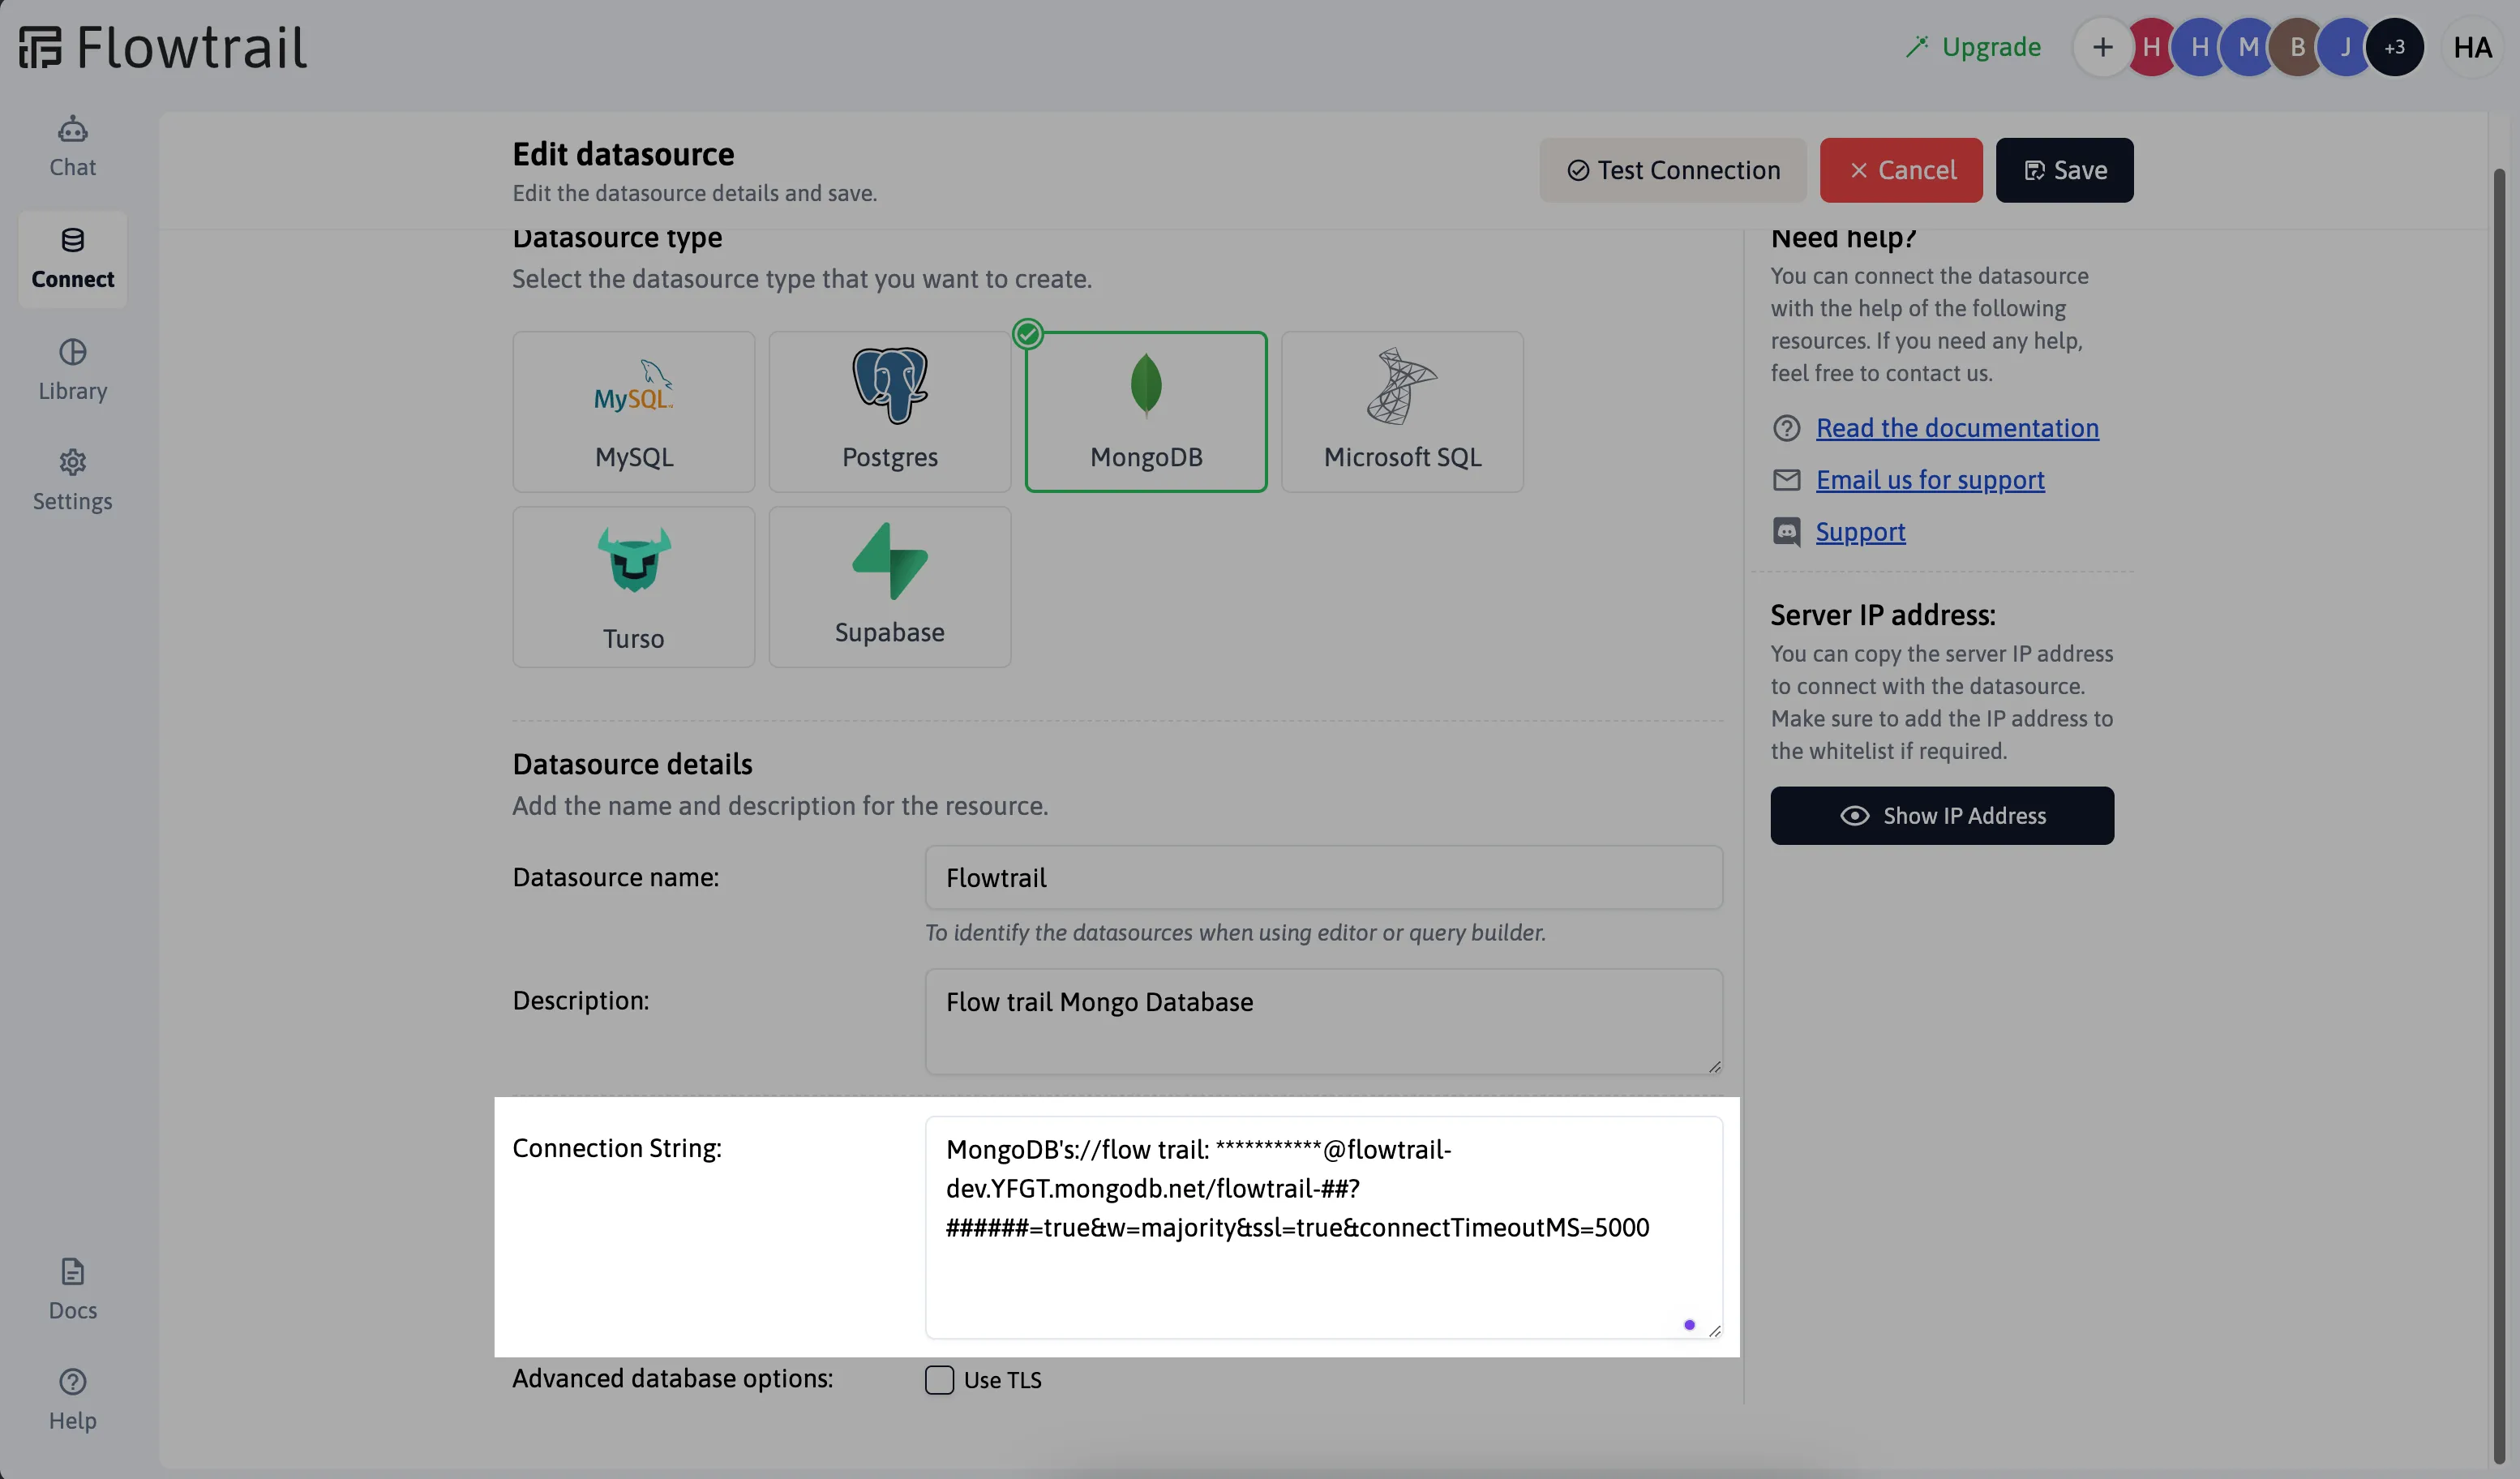Click the purple dot in Connection String field
This screenshot has height=1479, width=2520.
pyautogui.click(x=1689, y=1325)
